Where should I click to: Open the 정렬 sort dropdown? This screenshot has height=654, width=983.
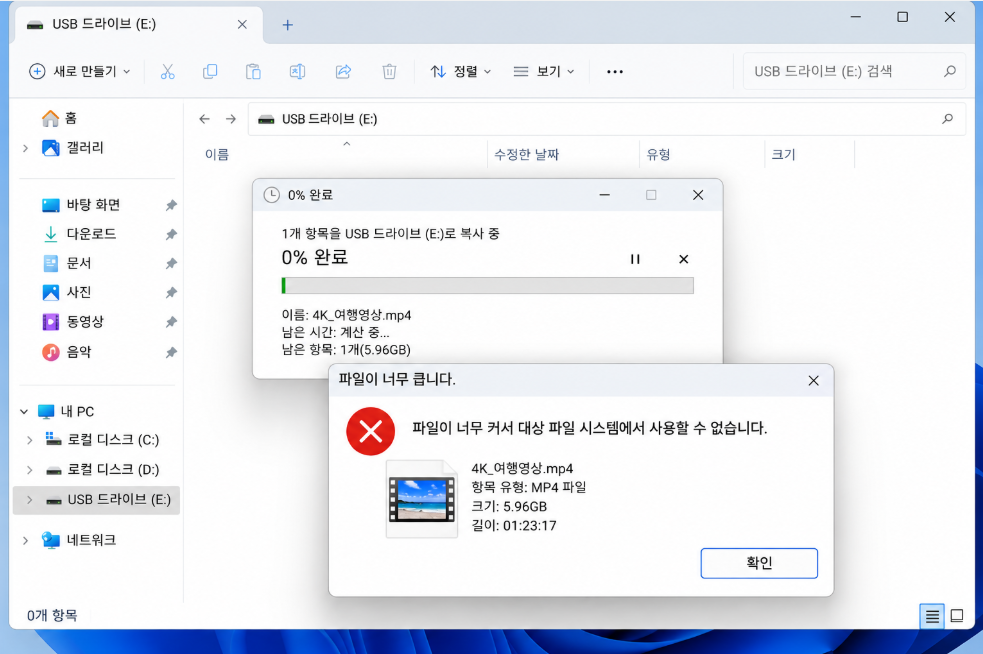tap(461, 71)
